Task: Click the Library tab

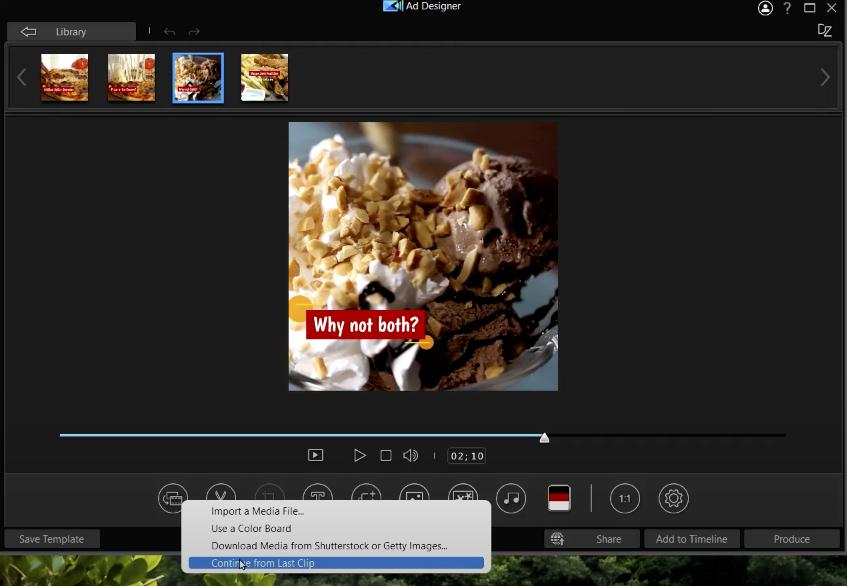Action: pyautogui.click(x=72, y=31)
